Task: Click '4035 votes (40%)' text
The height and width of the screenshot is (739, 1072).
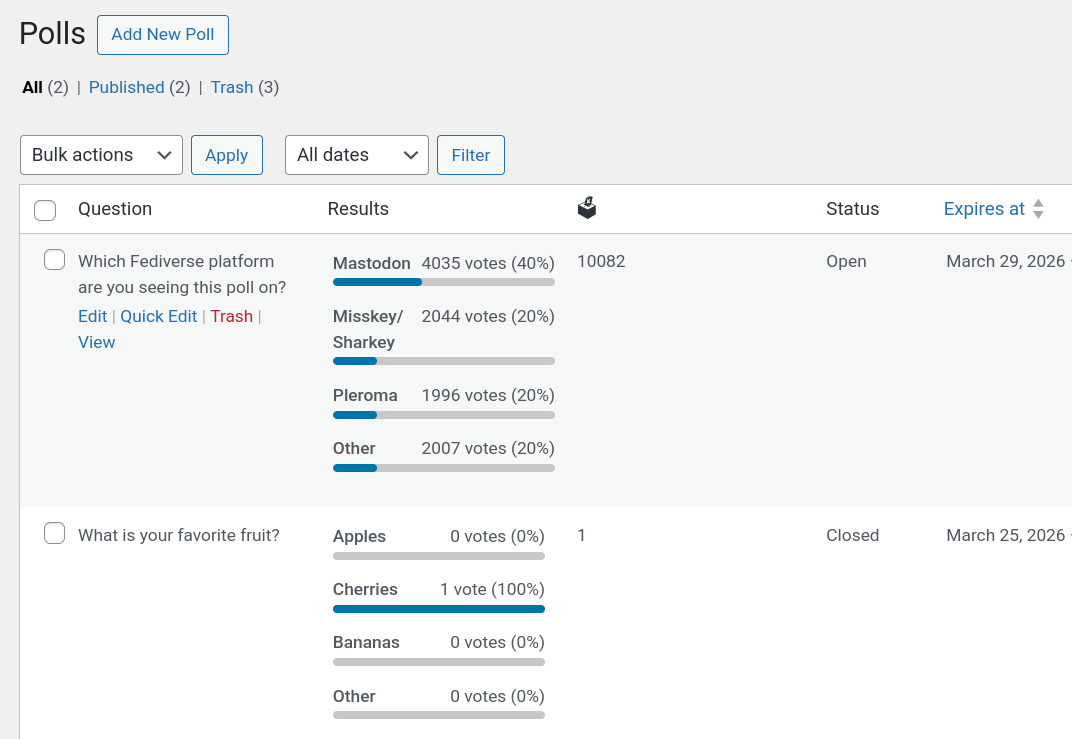Action: point(488,263)
